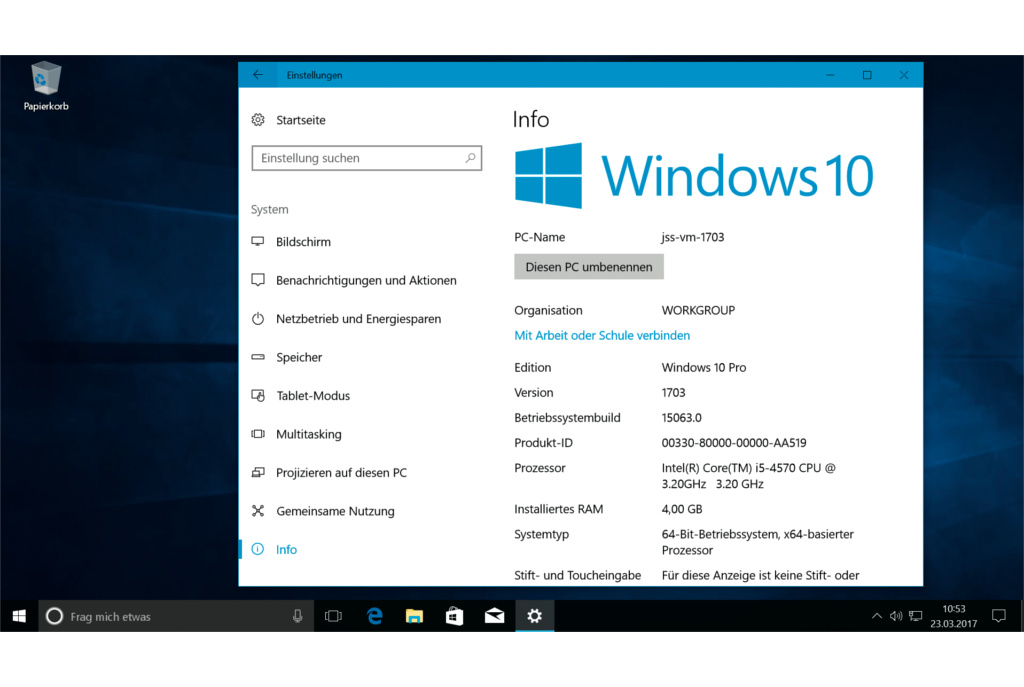The width and height of the screenshot is (1024, 687).
Task: Click the 4,00 GB RAM value
Action: click(x=682, y=509)
